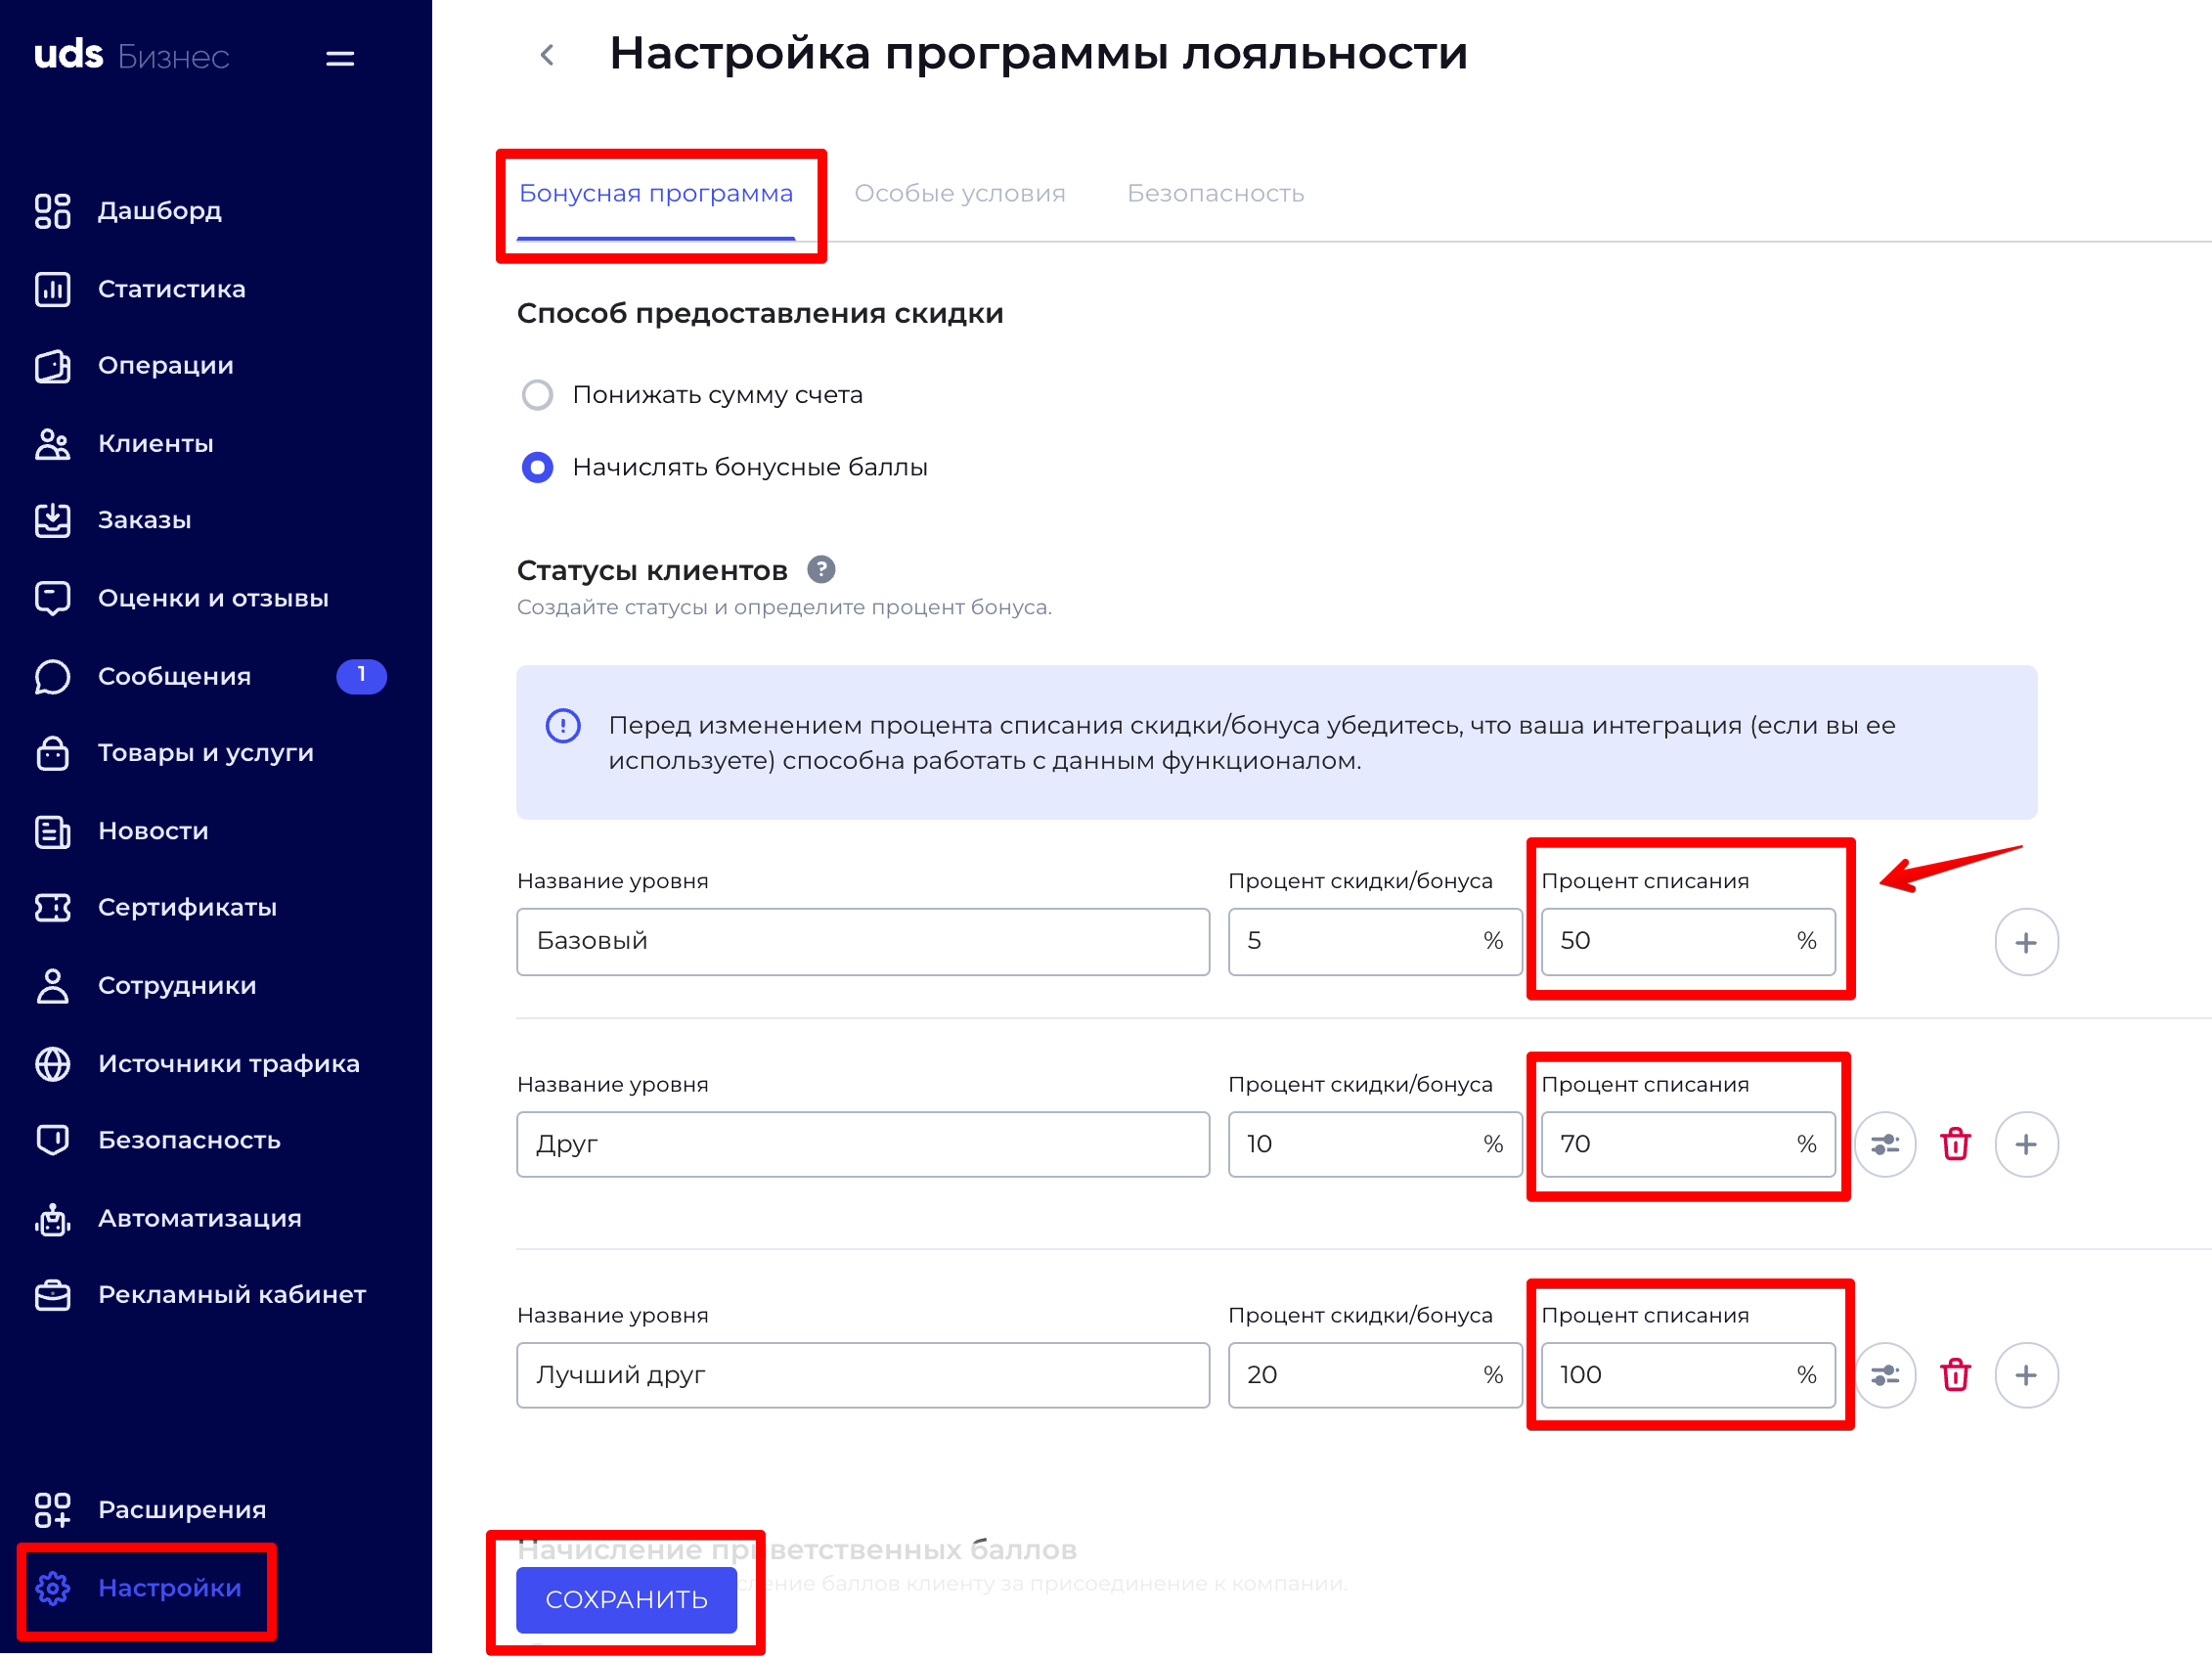2212x1659 pixels.
Task: Add a level after Друг with plus
Action: point(2027,1145)
